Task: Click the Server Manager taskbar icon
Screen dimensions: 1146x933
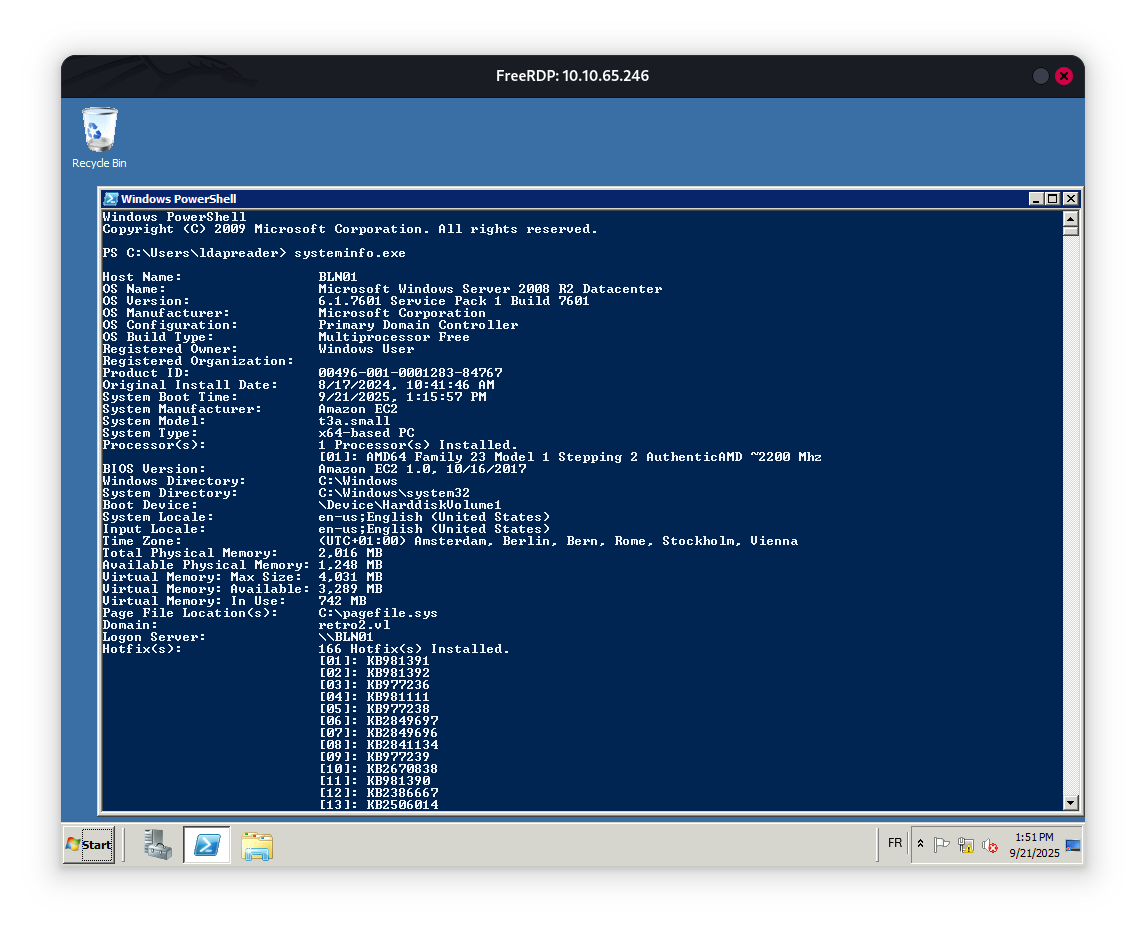Action: coord(157,845)
